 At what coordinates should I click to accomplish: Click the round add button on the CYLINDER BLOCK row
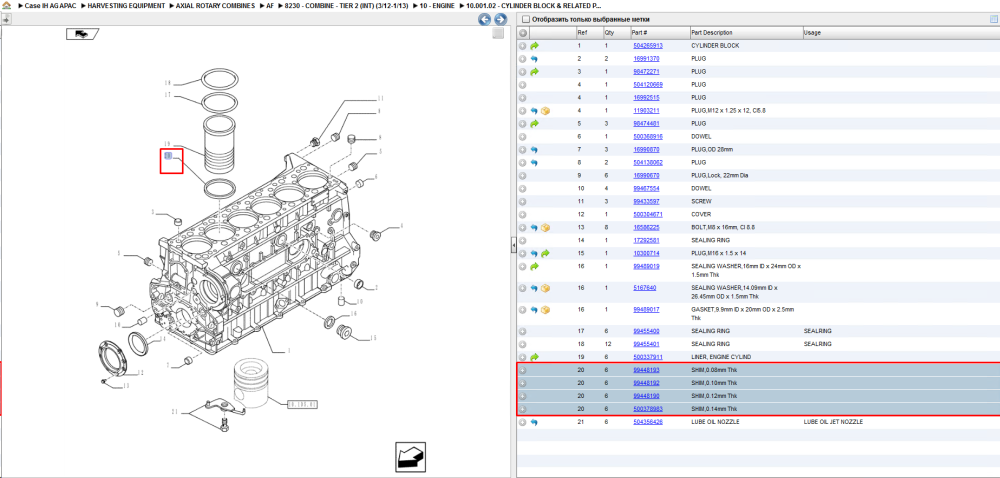point(523,46)
